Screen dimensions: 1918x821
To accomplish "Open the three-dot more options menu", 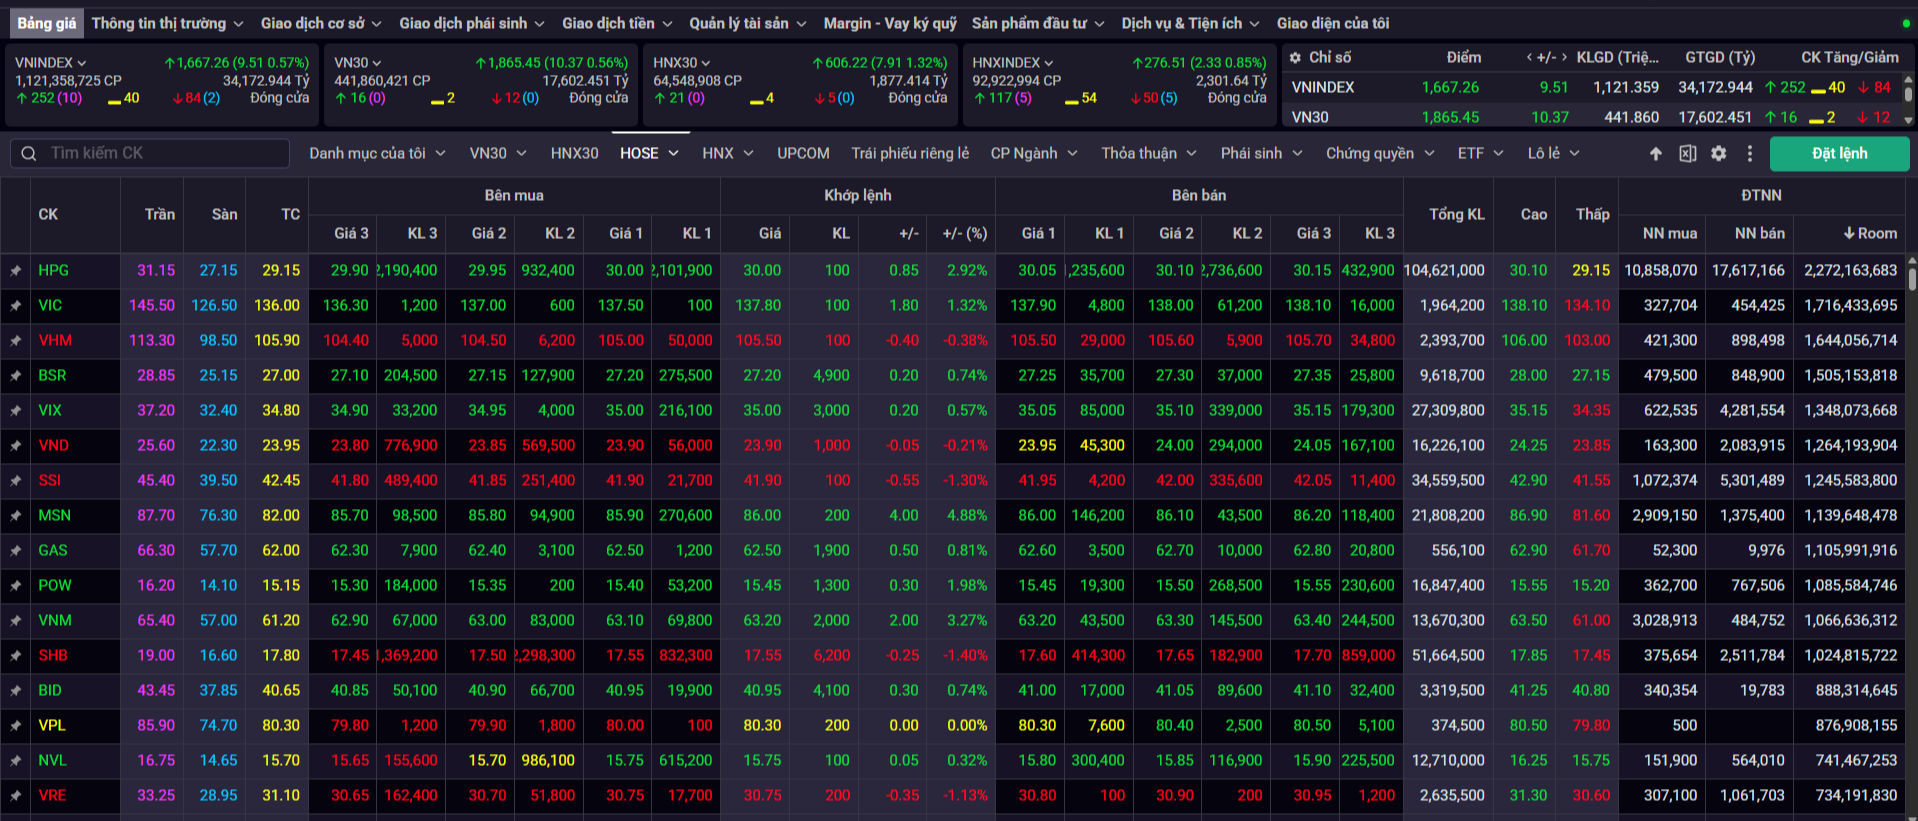I will 1749,153.
